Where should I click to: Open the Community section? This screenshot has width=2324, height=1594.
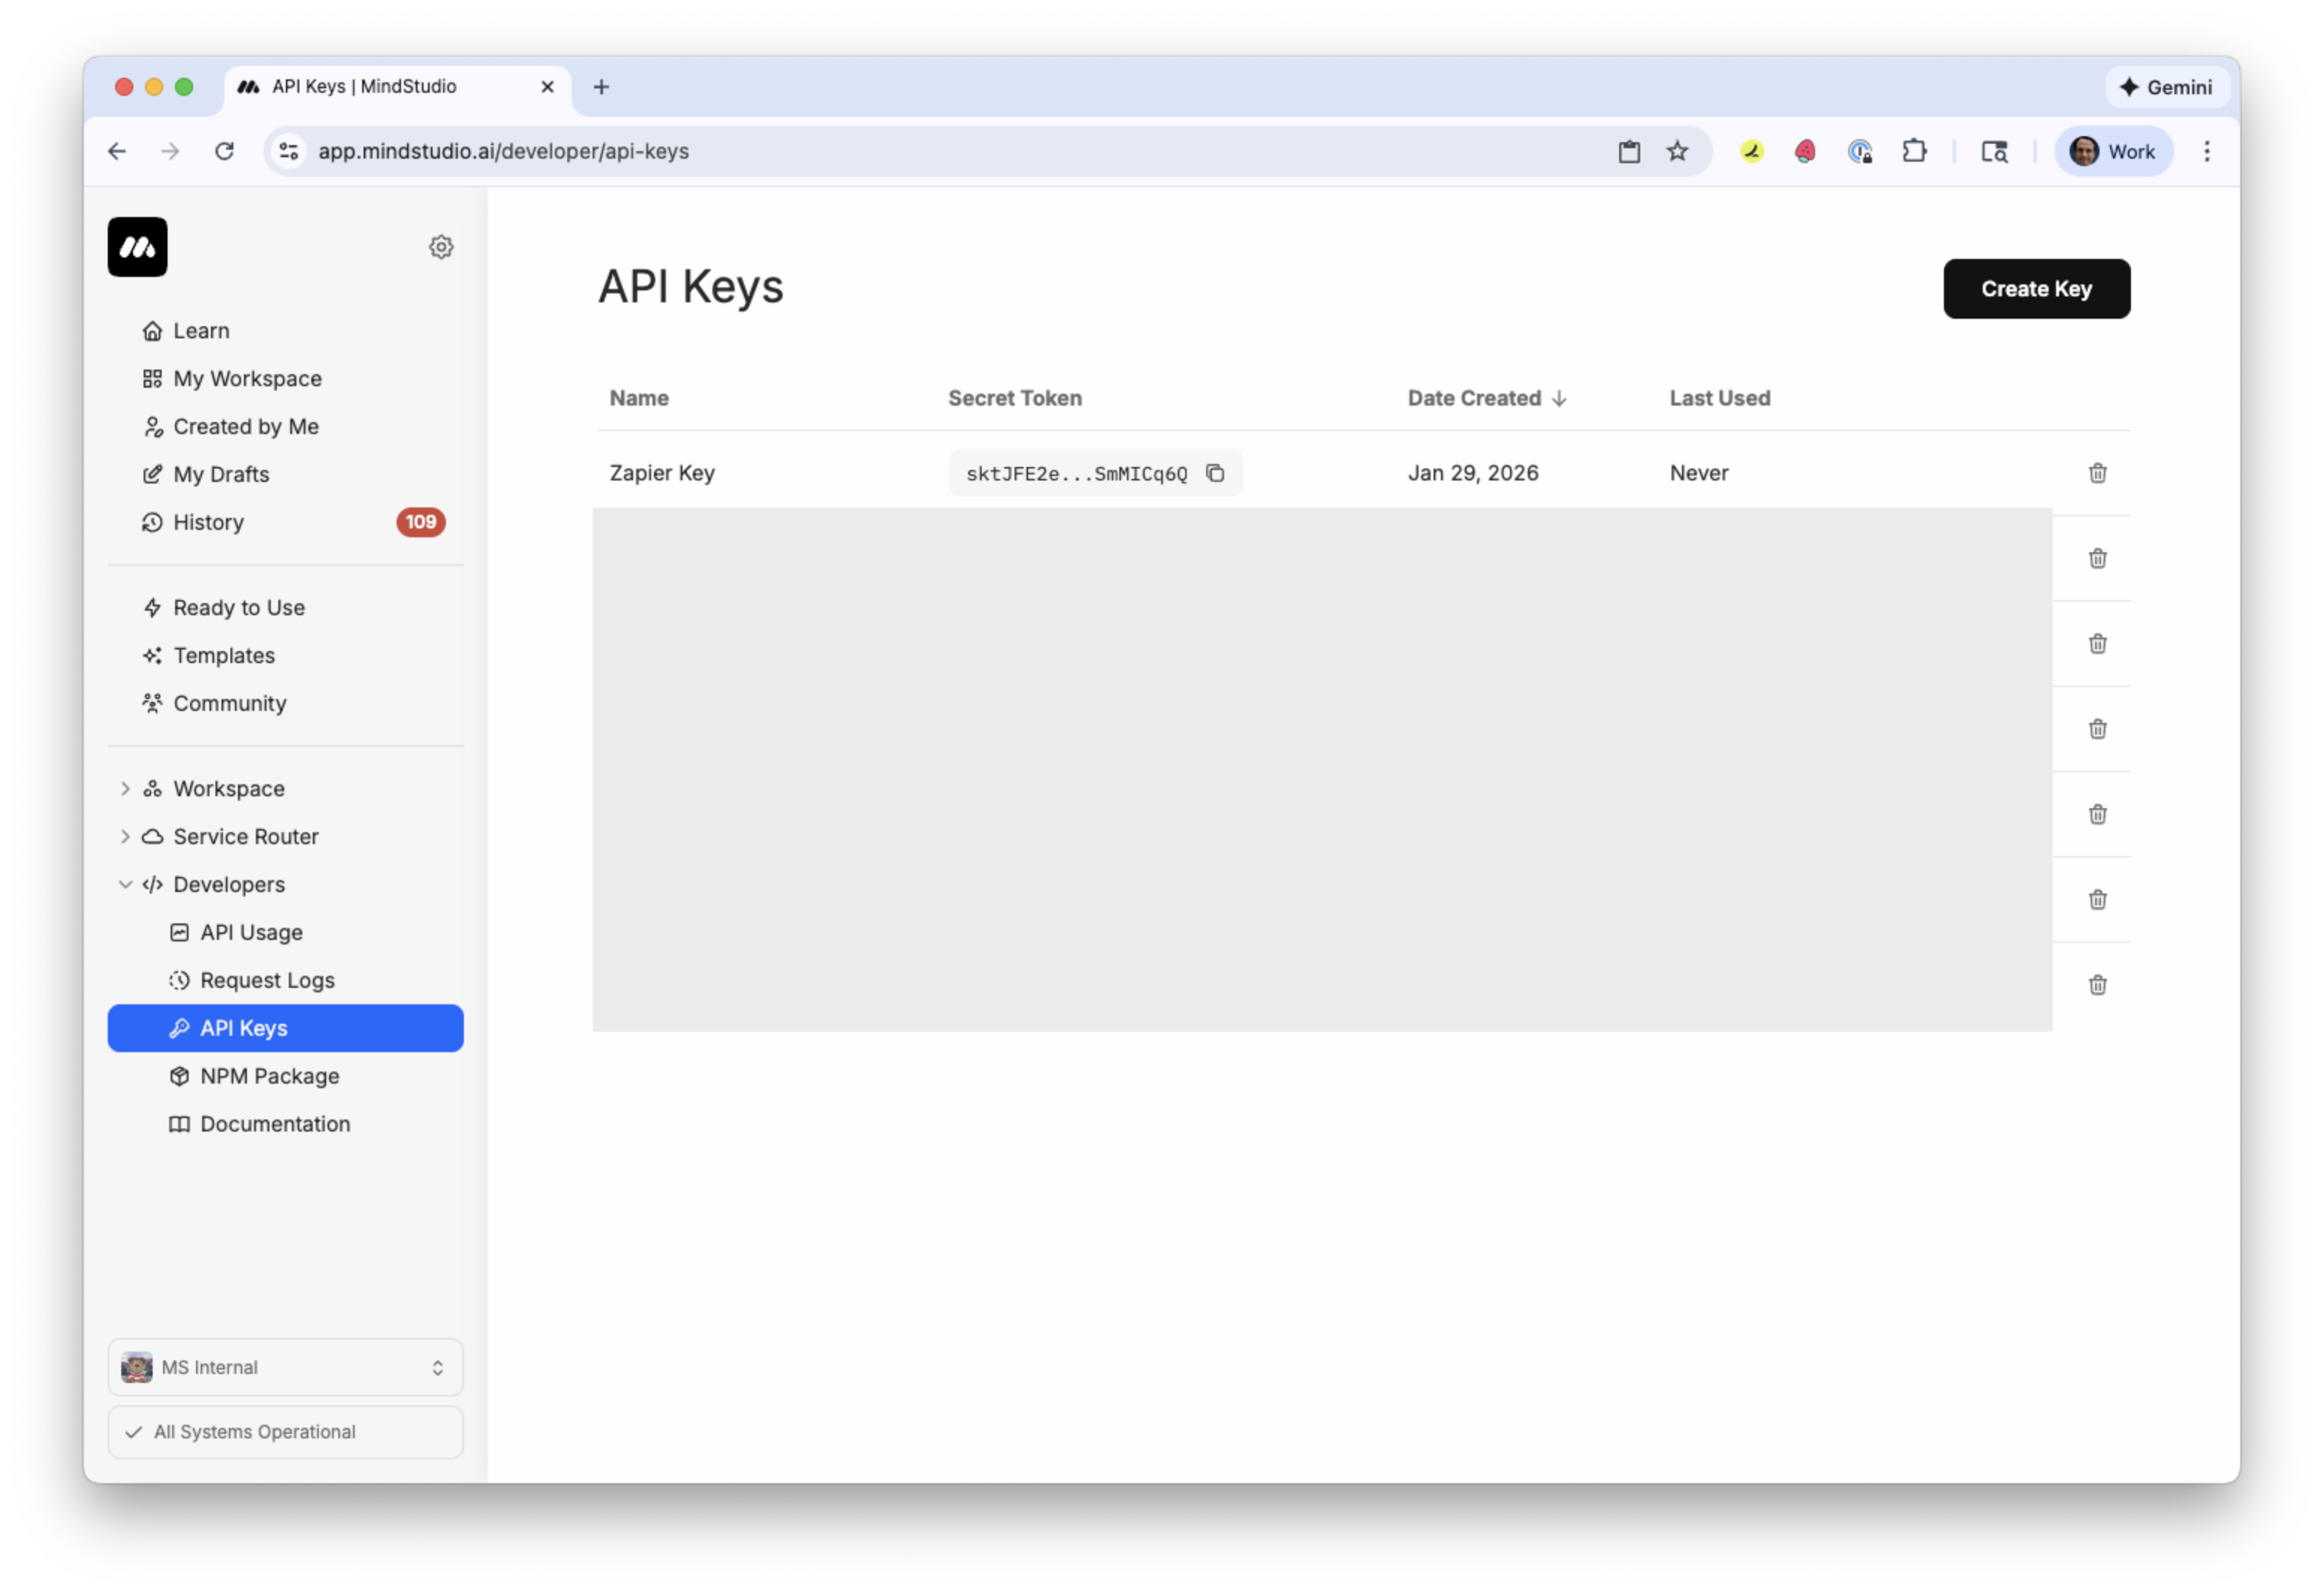pos(228,703)
